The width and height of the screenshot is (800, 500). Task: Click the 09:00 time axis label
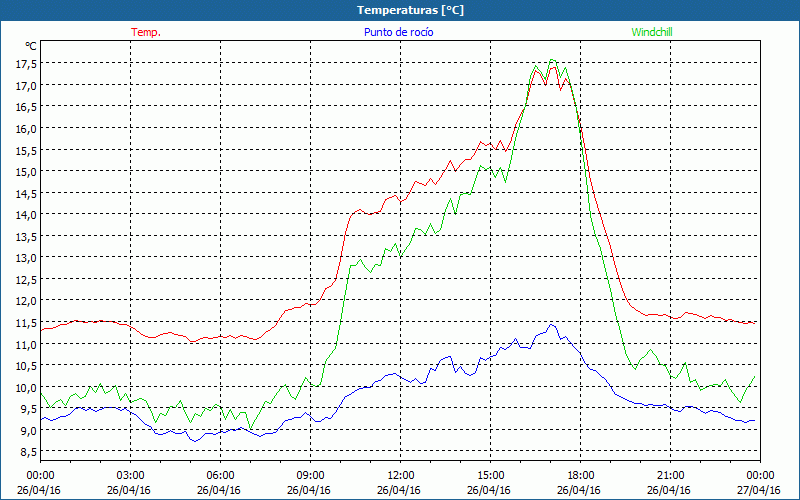click(310, 475)
